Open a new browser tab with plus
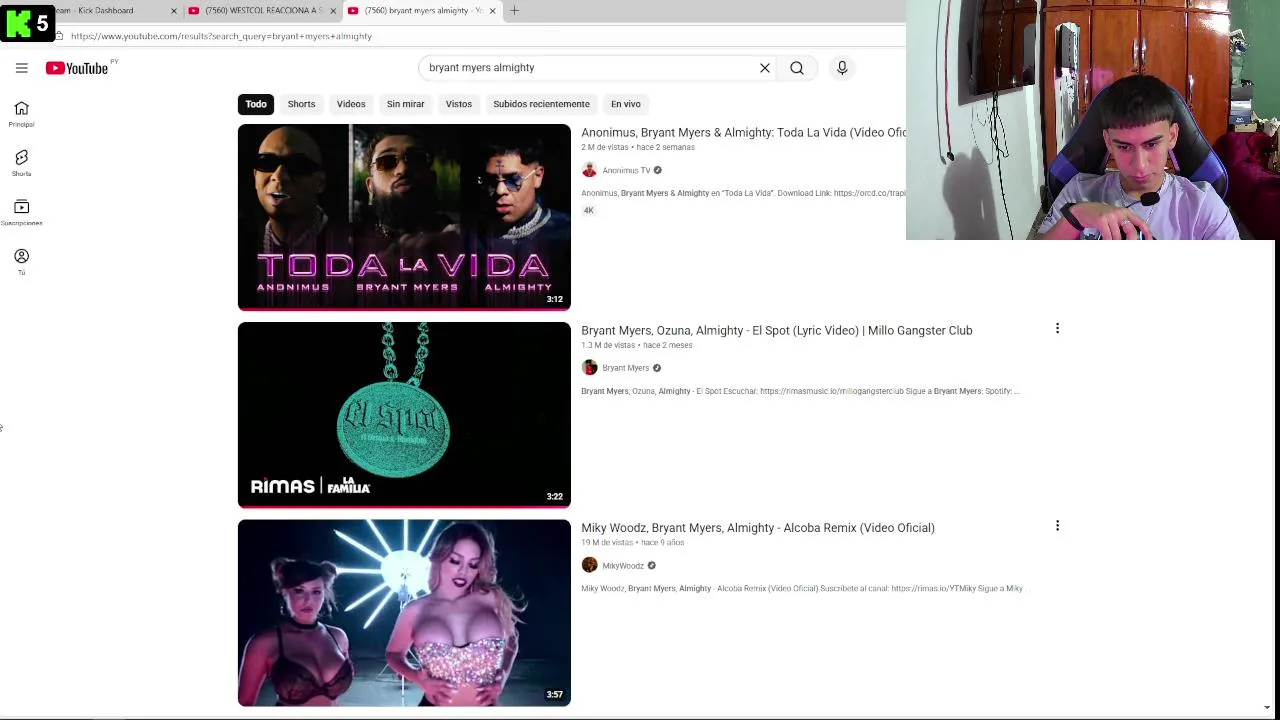 514,10
